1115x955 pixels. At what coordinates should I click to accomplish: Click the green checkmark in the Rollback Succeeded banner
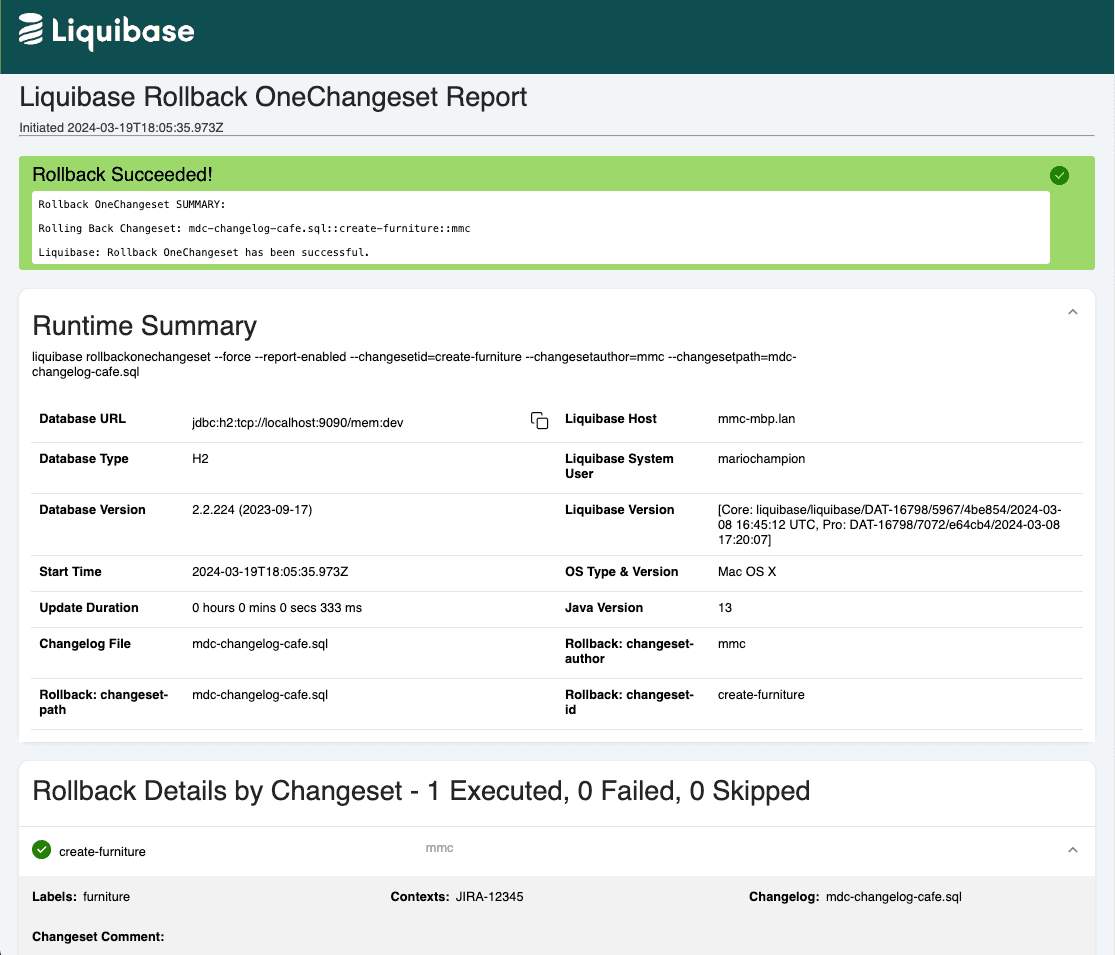coord(1060,175)
